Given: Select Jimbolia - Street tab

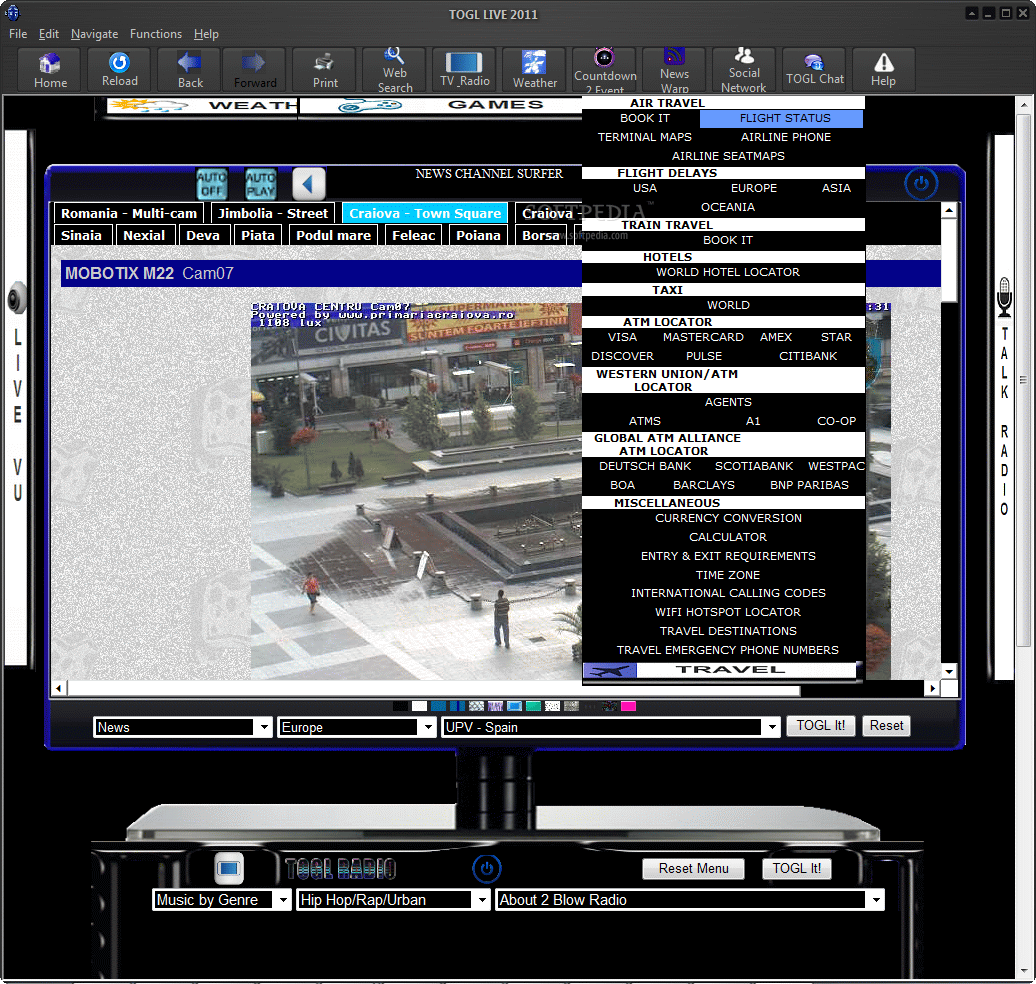Looking at the screenshot, I should [x=273, y=213].
